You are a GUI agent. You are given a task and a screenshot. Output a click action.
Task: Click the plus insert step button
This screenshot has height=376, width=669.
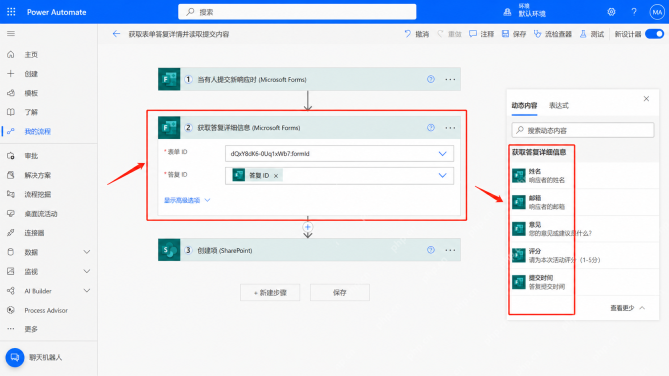pyautogui.click(x=308, y=227)
